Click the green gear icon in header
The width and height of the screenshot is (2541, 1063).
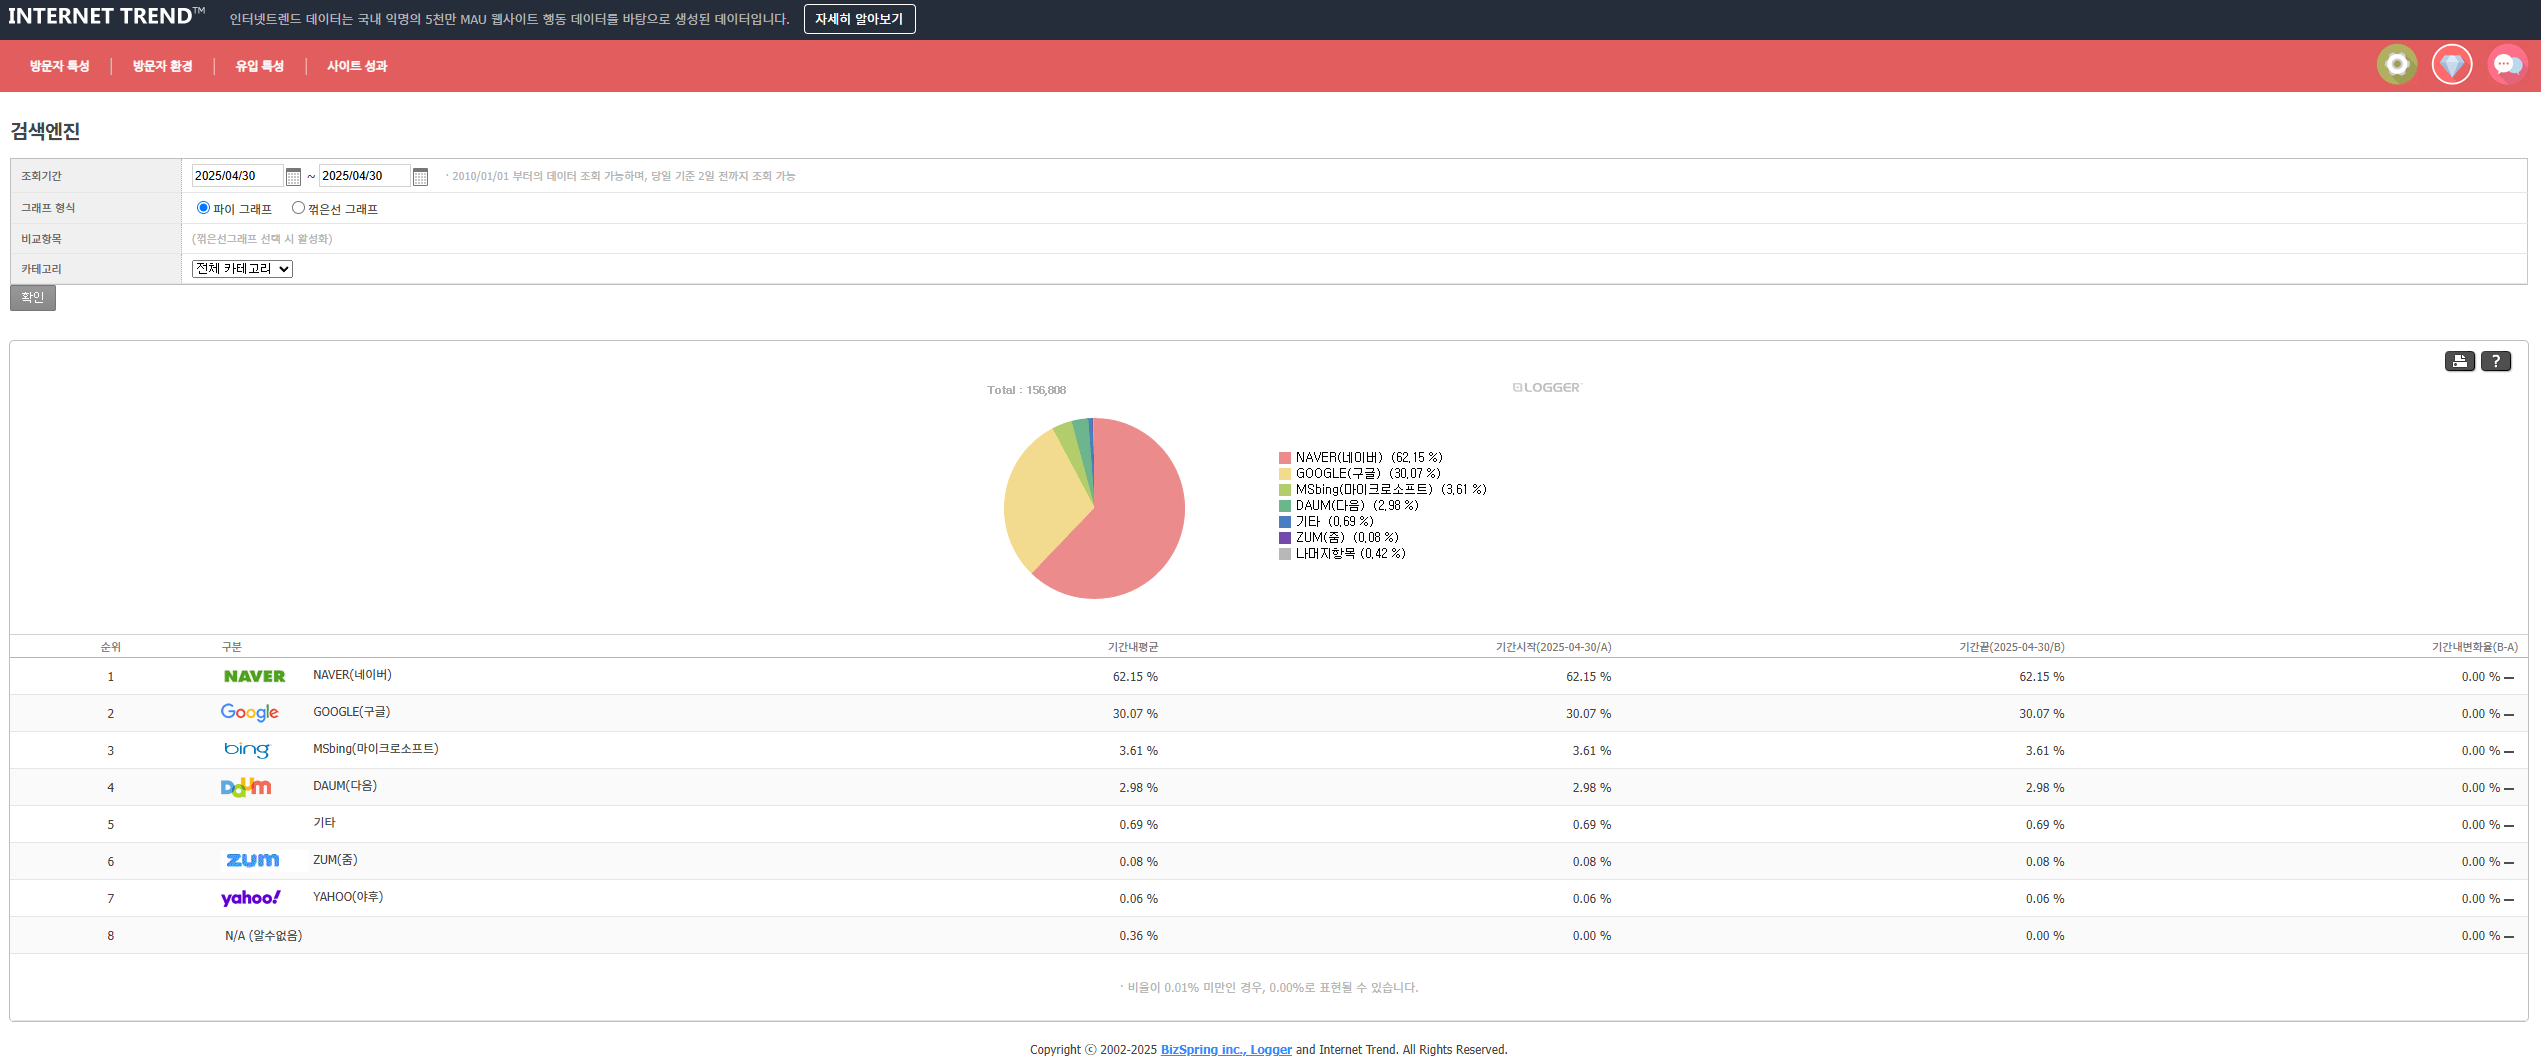coord(2396,65)
